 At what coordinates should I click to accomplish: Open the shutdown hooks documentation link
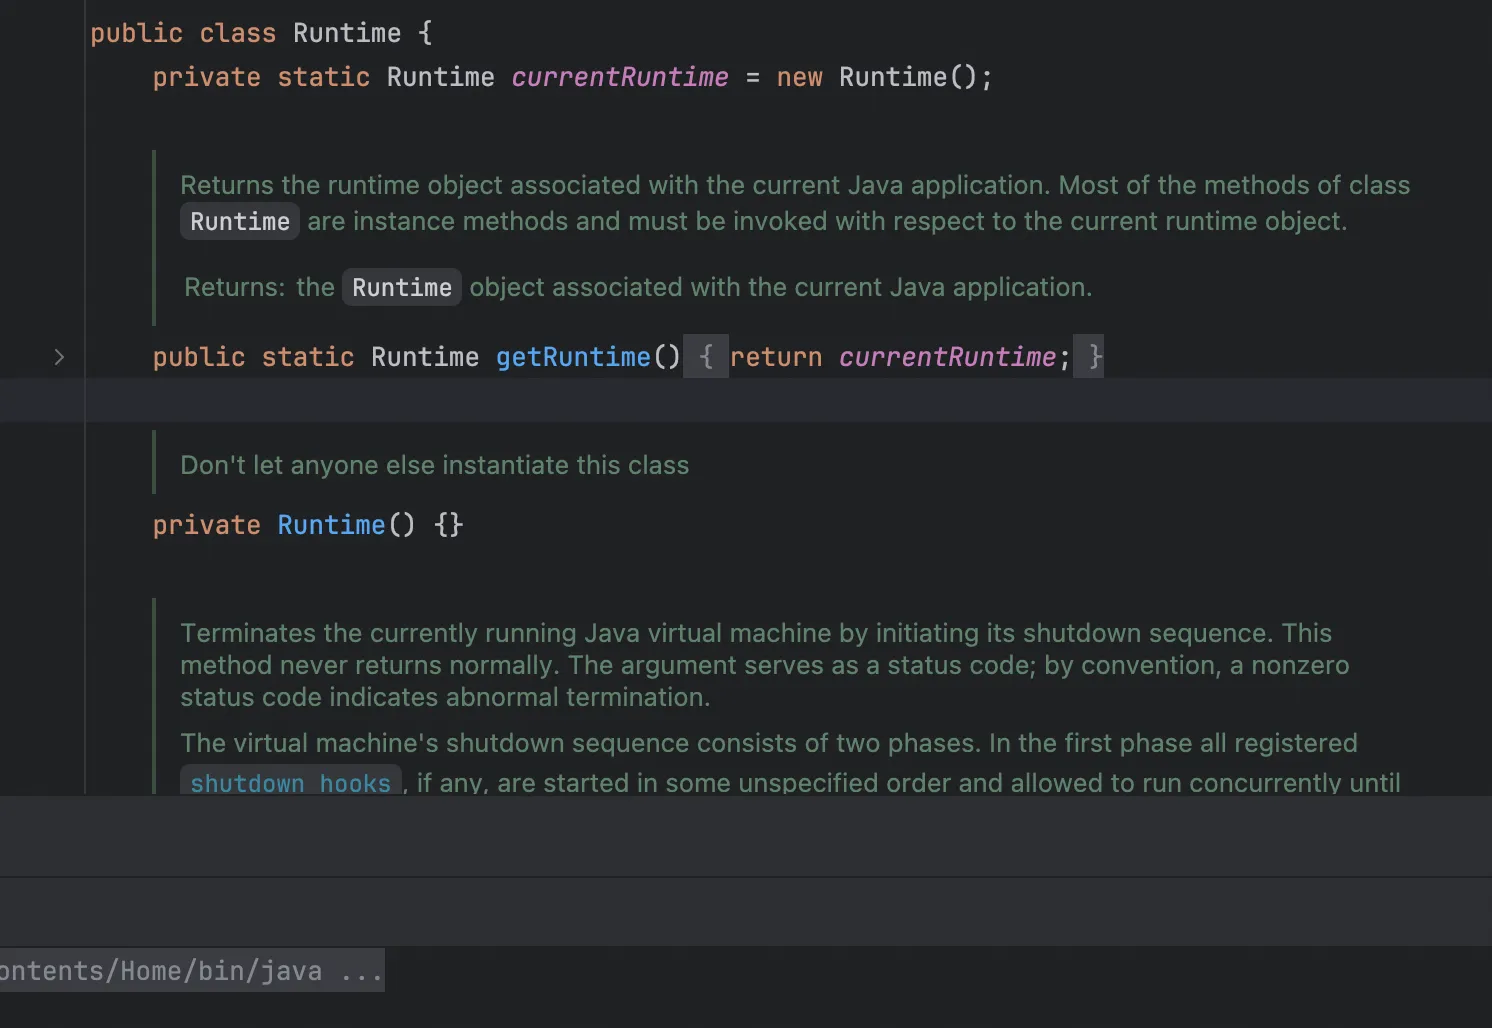[x=290, y=782]
